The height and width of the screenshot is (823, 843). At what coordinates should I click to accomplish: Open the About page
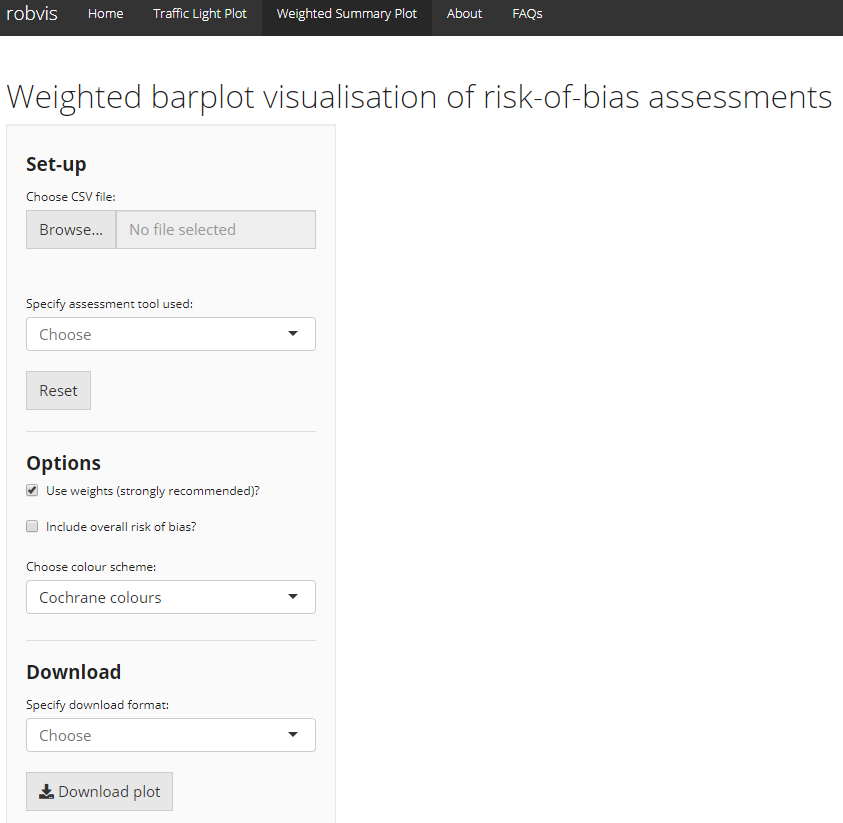[x=464, y=14]
